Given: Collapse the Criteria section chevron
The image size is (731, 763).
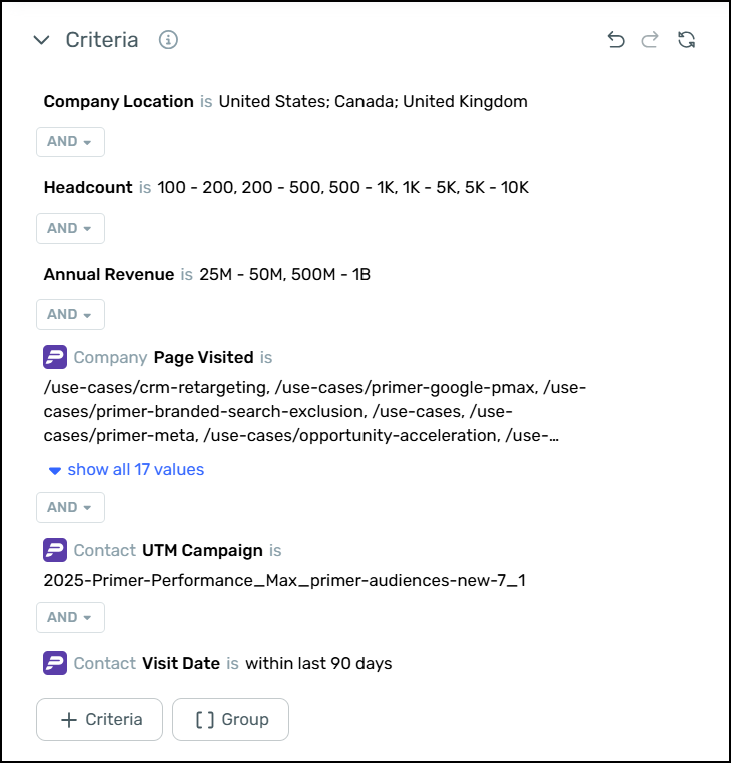Looking at the screenshot, I should coord(41,40).
